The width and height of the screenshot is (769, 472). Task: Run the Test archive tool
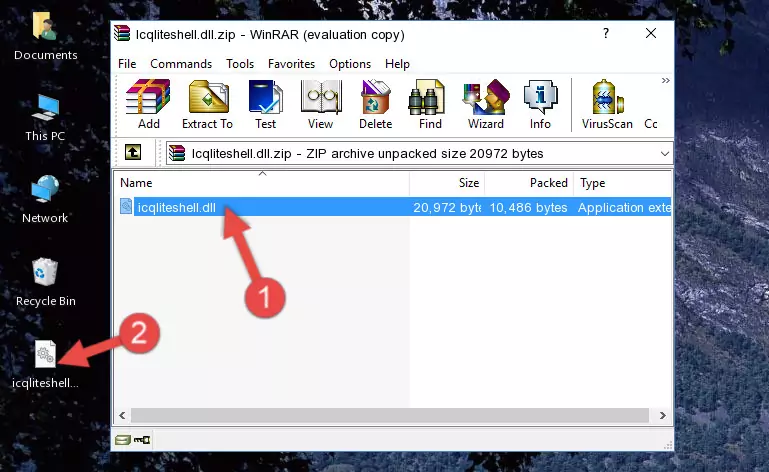pyautogui.click(x=265, y=105)
